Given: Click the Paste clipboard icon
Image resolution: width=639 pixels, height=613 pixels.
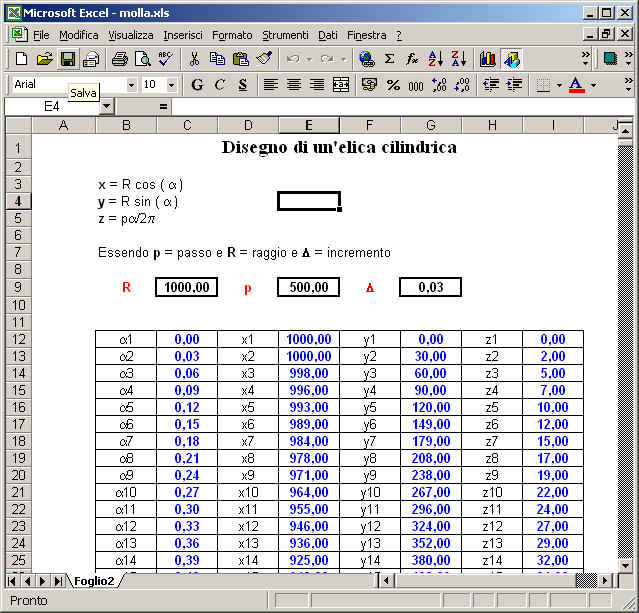Looking at the screenshot, I should click(240, 59).
